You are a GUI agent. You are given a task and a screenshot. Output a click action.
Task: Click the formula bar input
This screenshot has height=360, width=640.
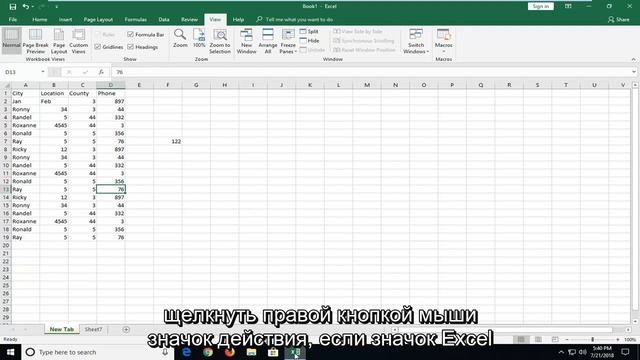click(x=371, y=72)
